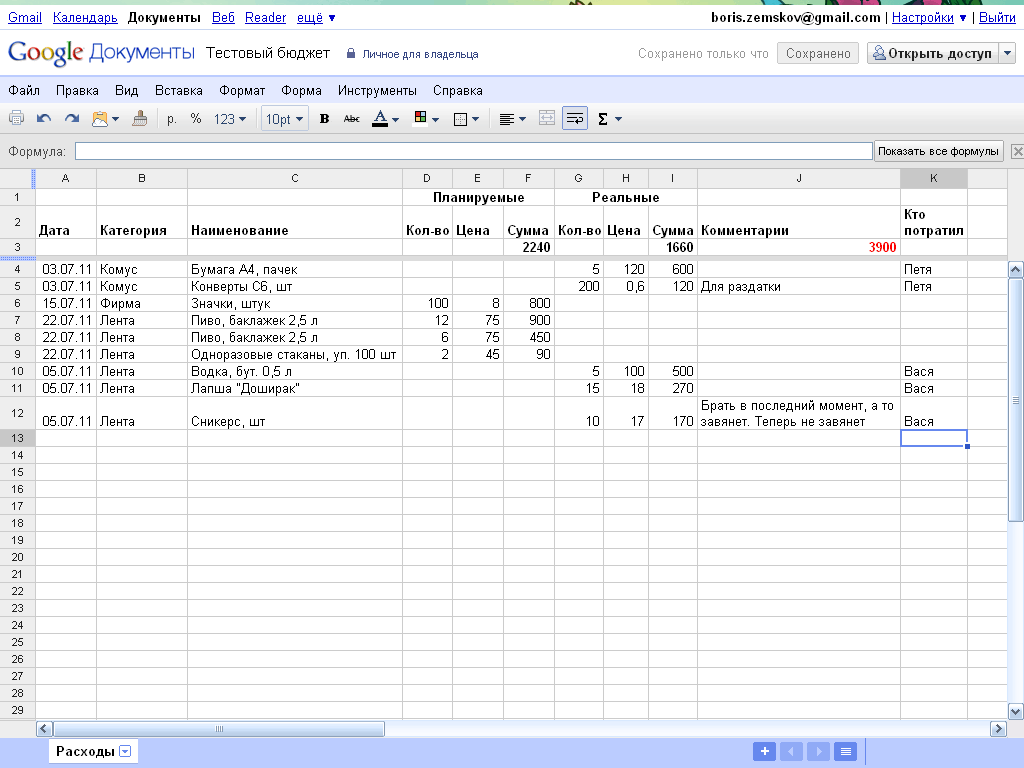
Task: Select the paint format brush icon
Action: [x=139, y=119]
